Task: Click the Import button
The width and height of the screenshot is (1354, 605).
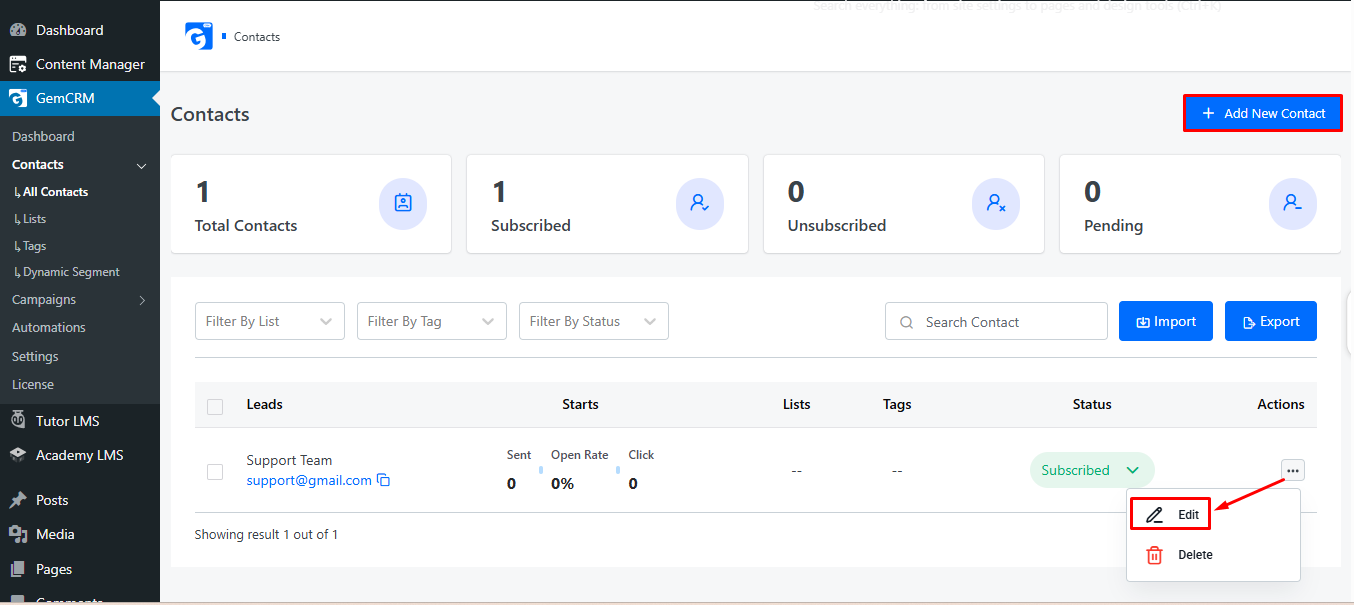Action: pyautogui.click(x=1166, y=321)
